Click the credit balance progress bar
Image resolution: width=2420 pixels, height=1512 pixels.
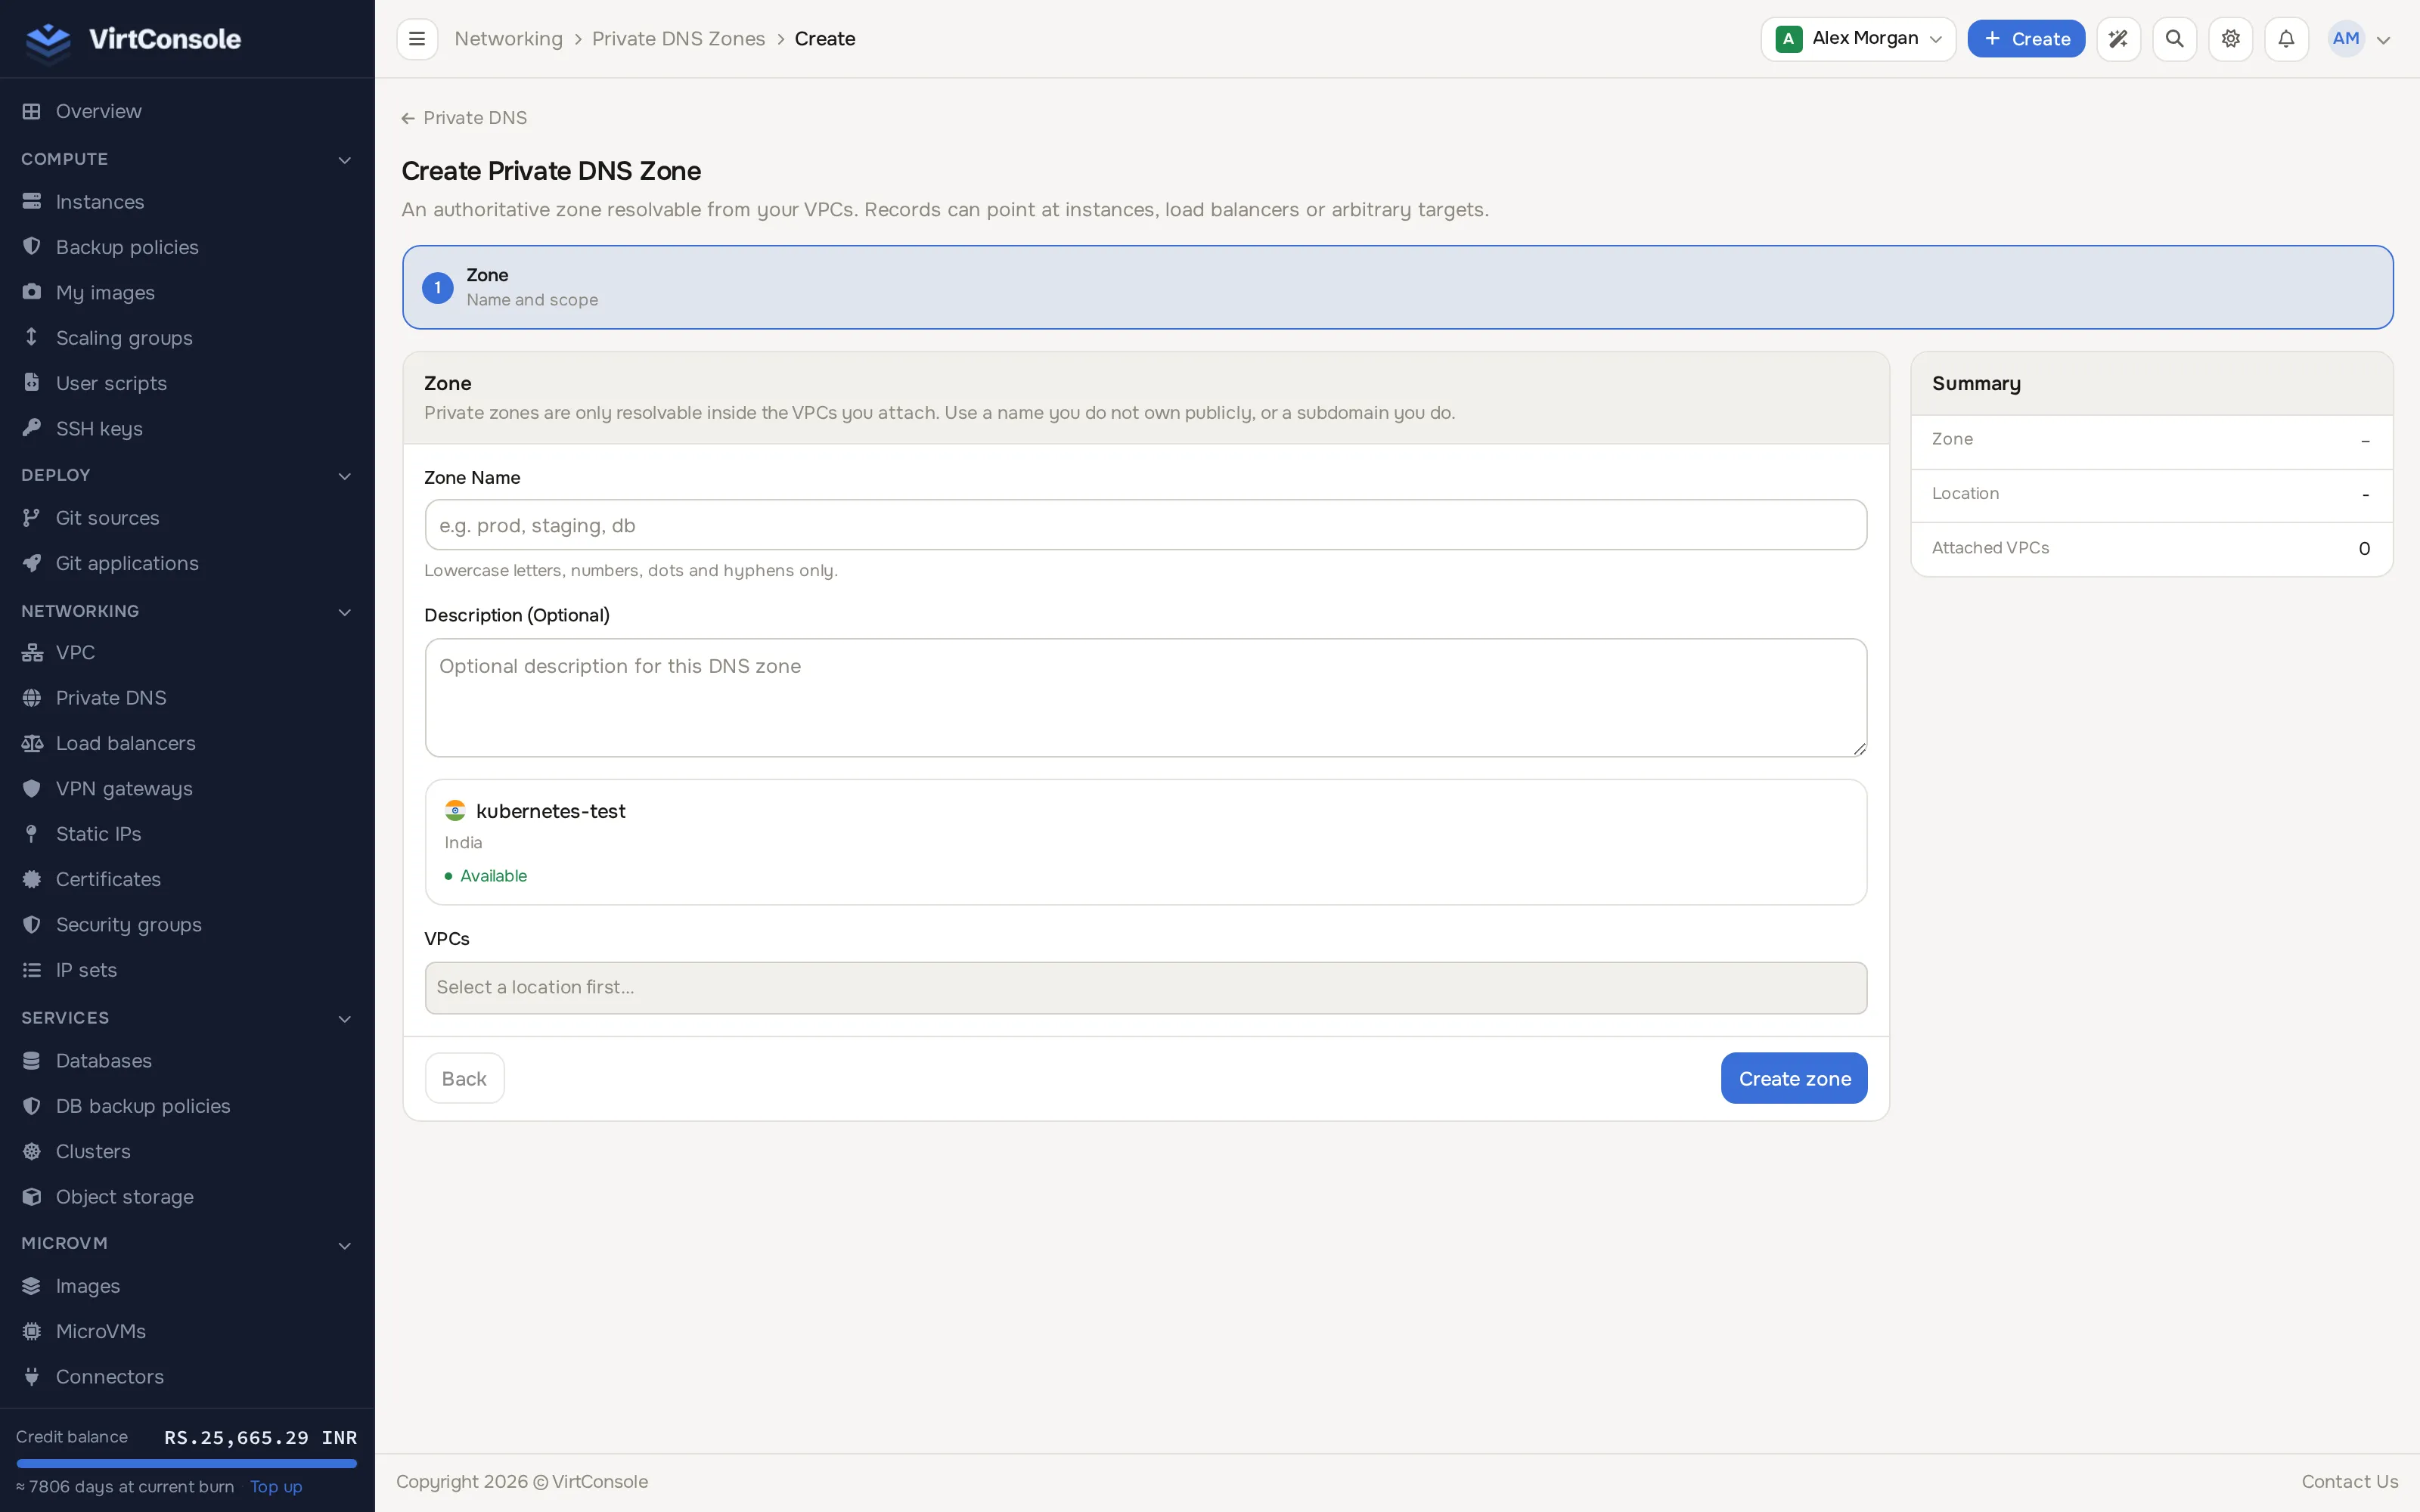187,1463
